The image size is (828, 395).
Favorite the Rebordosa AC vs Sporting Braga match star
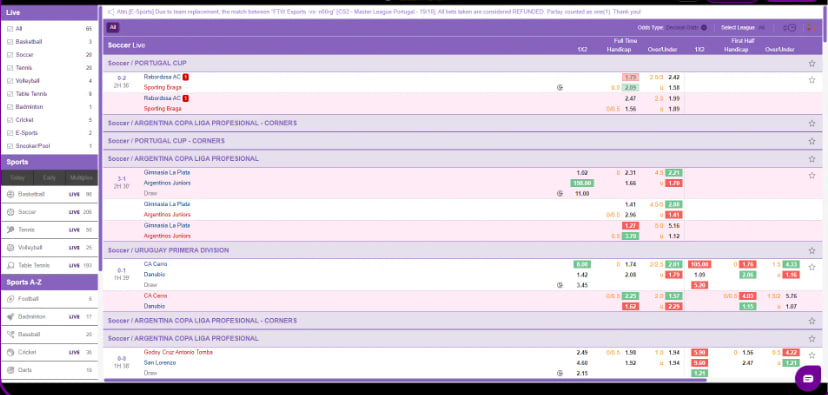click(x=812, y=80)
